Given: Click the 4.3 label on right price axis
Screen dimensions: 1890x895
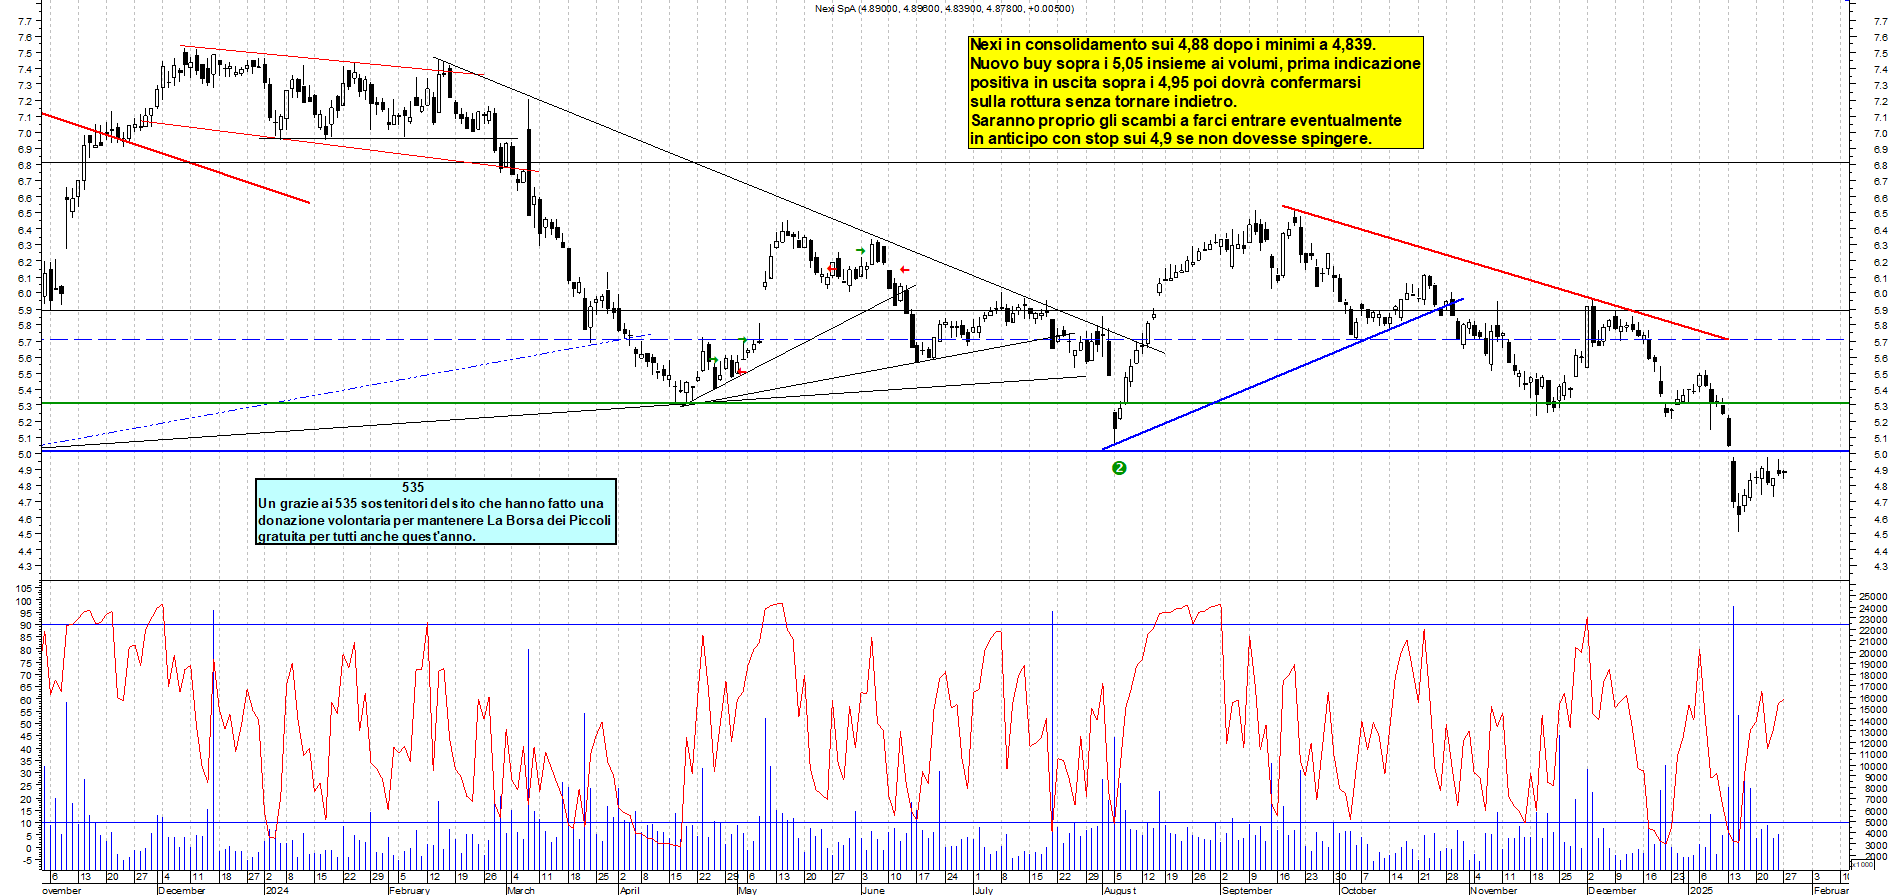Looking at the screenshot, I should tap(1880, 567).
